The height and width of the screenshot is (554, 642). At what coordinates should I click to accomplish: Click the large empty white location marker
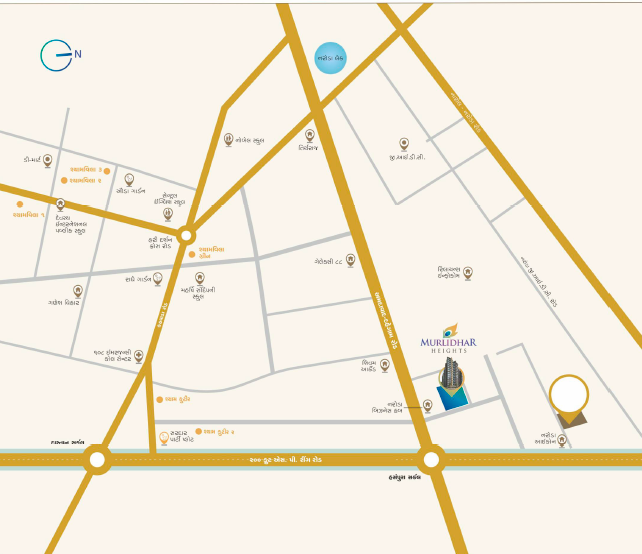coord(569,395)
